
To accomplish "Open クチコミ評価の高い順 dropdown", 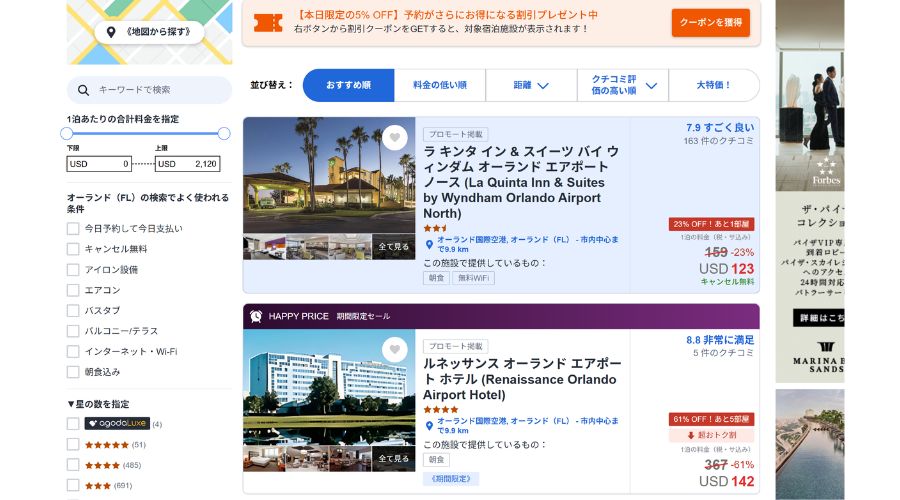I will 623,85.
